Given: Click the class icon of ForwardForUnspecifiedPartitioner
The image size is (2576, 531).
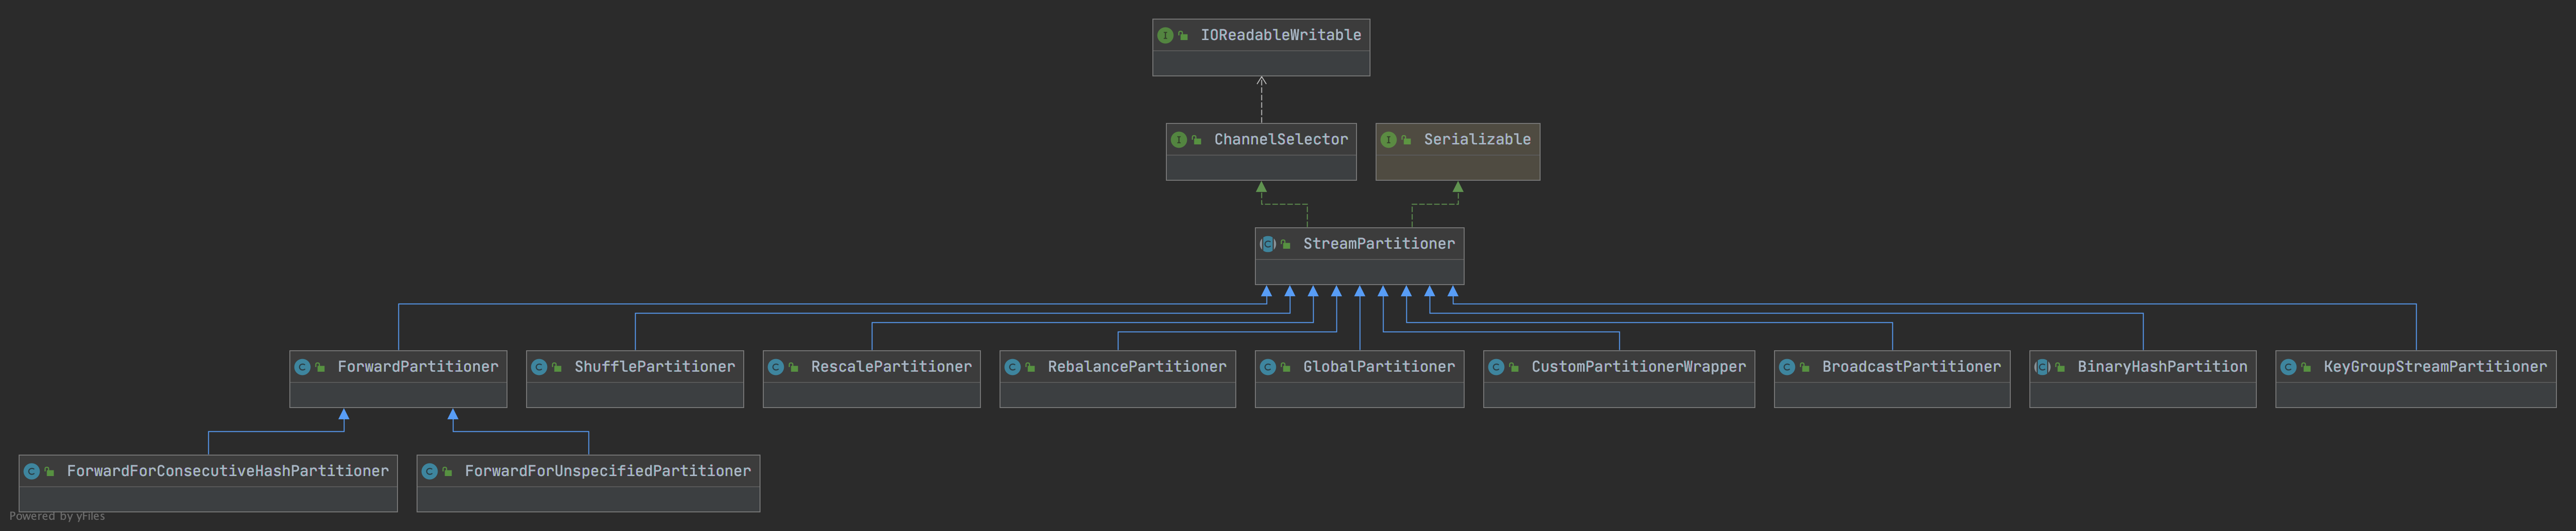Looking at the screenshot, I should (430, 471).
